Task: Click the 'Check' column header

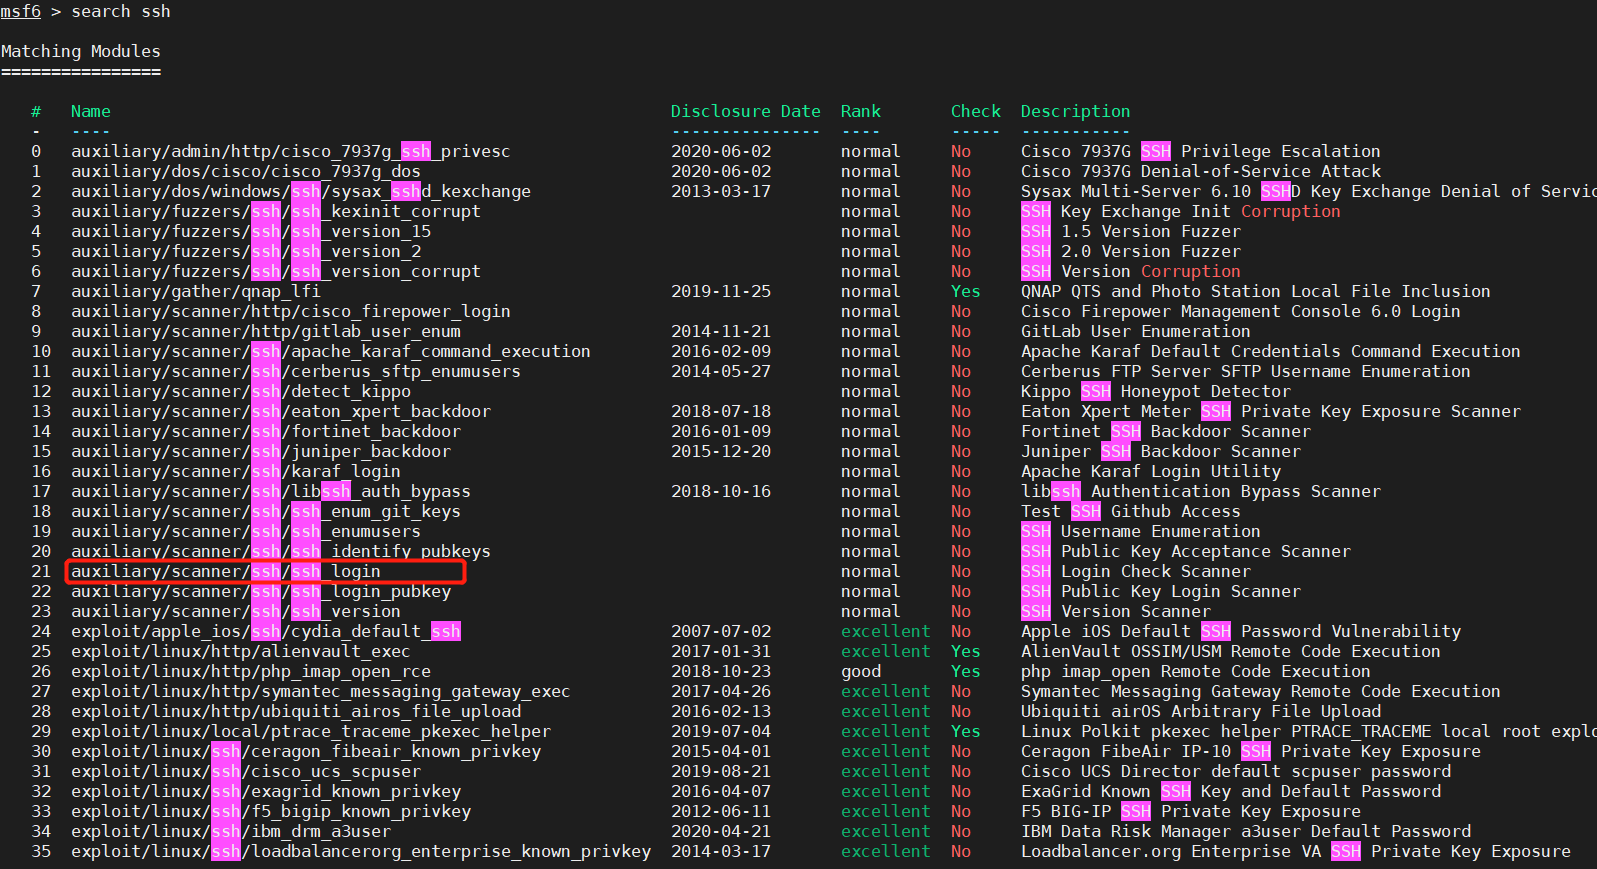Action: 976,111
